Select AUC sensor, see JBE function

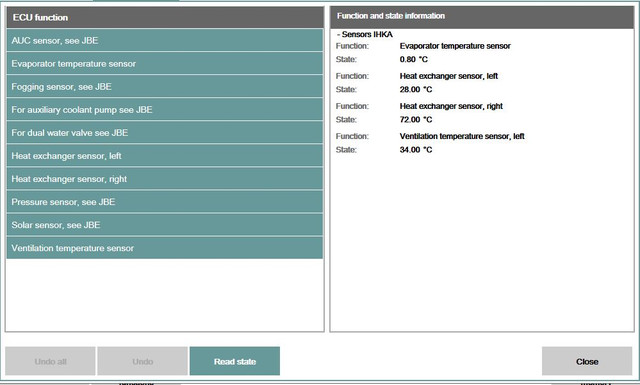[x=164, y=40]
